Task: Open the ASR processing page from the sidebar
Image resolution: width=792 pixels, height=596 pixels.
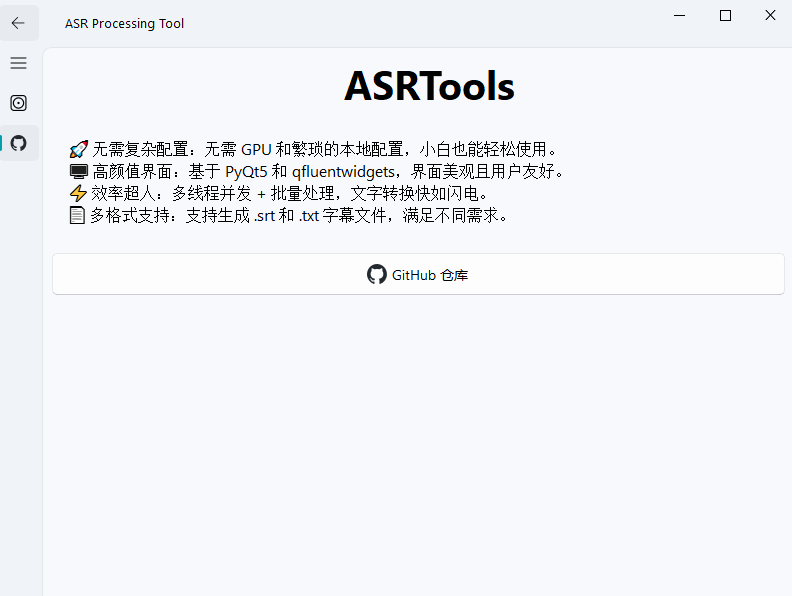Action: click(18, 103)
